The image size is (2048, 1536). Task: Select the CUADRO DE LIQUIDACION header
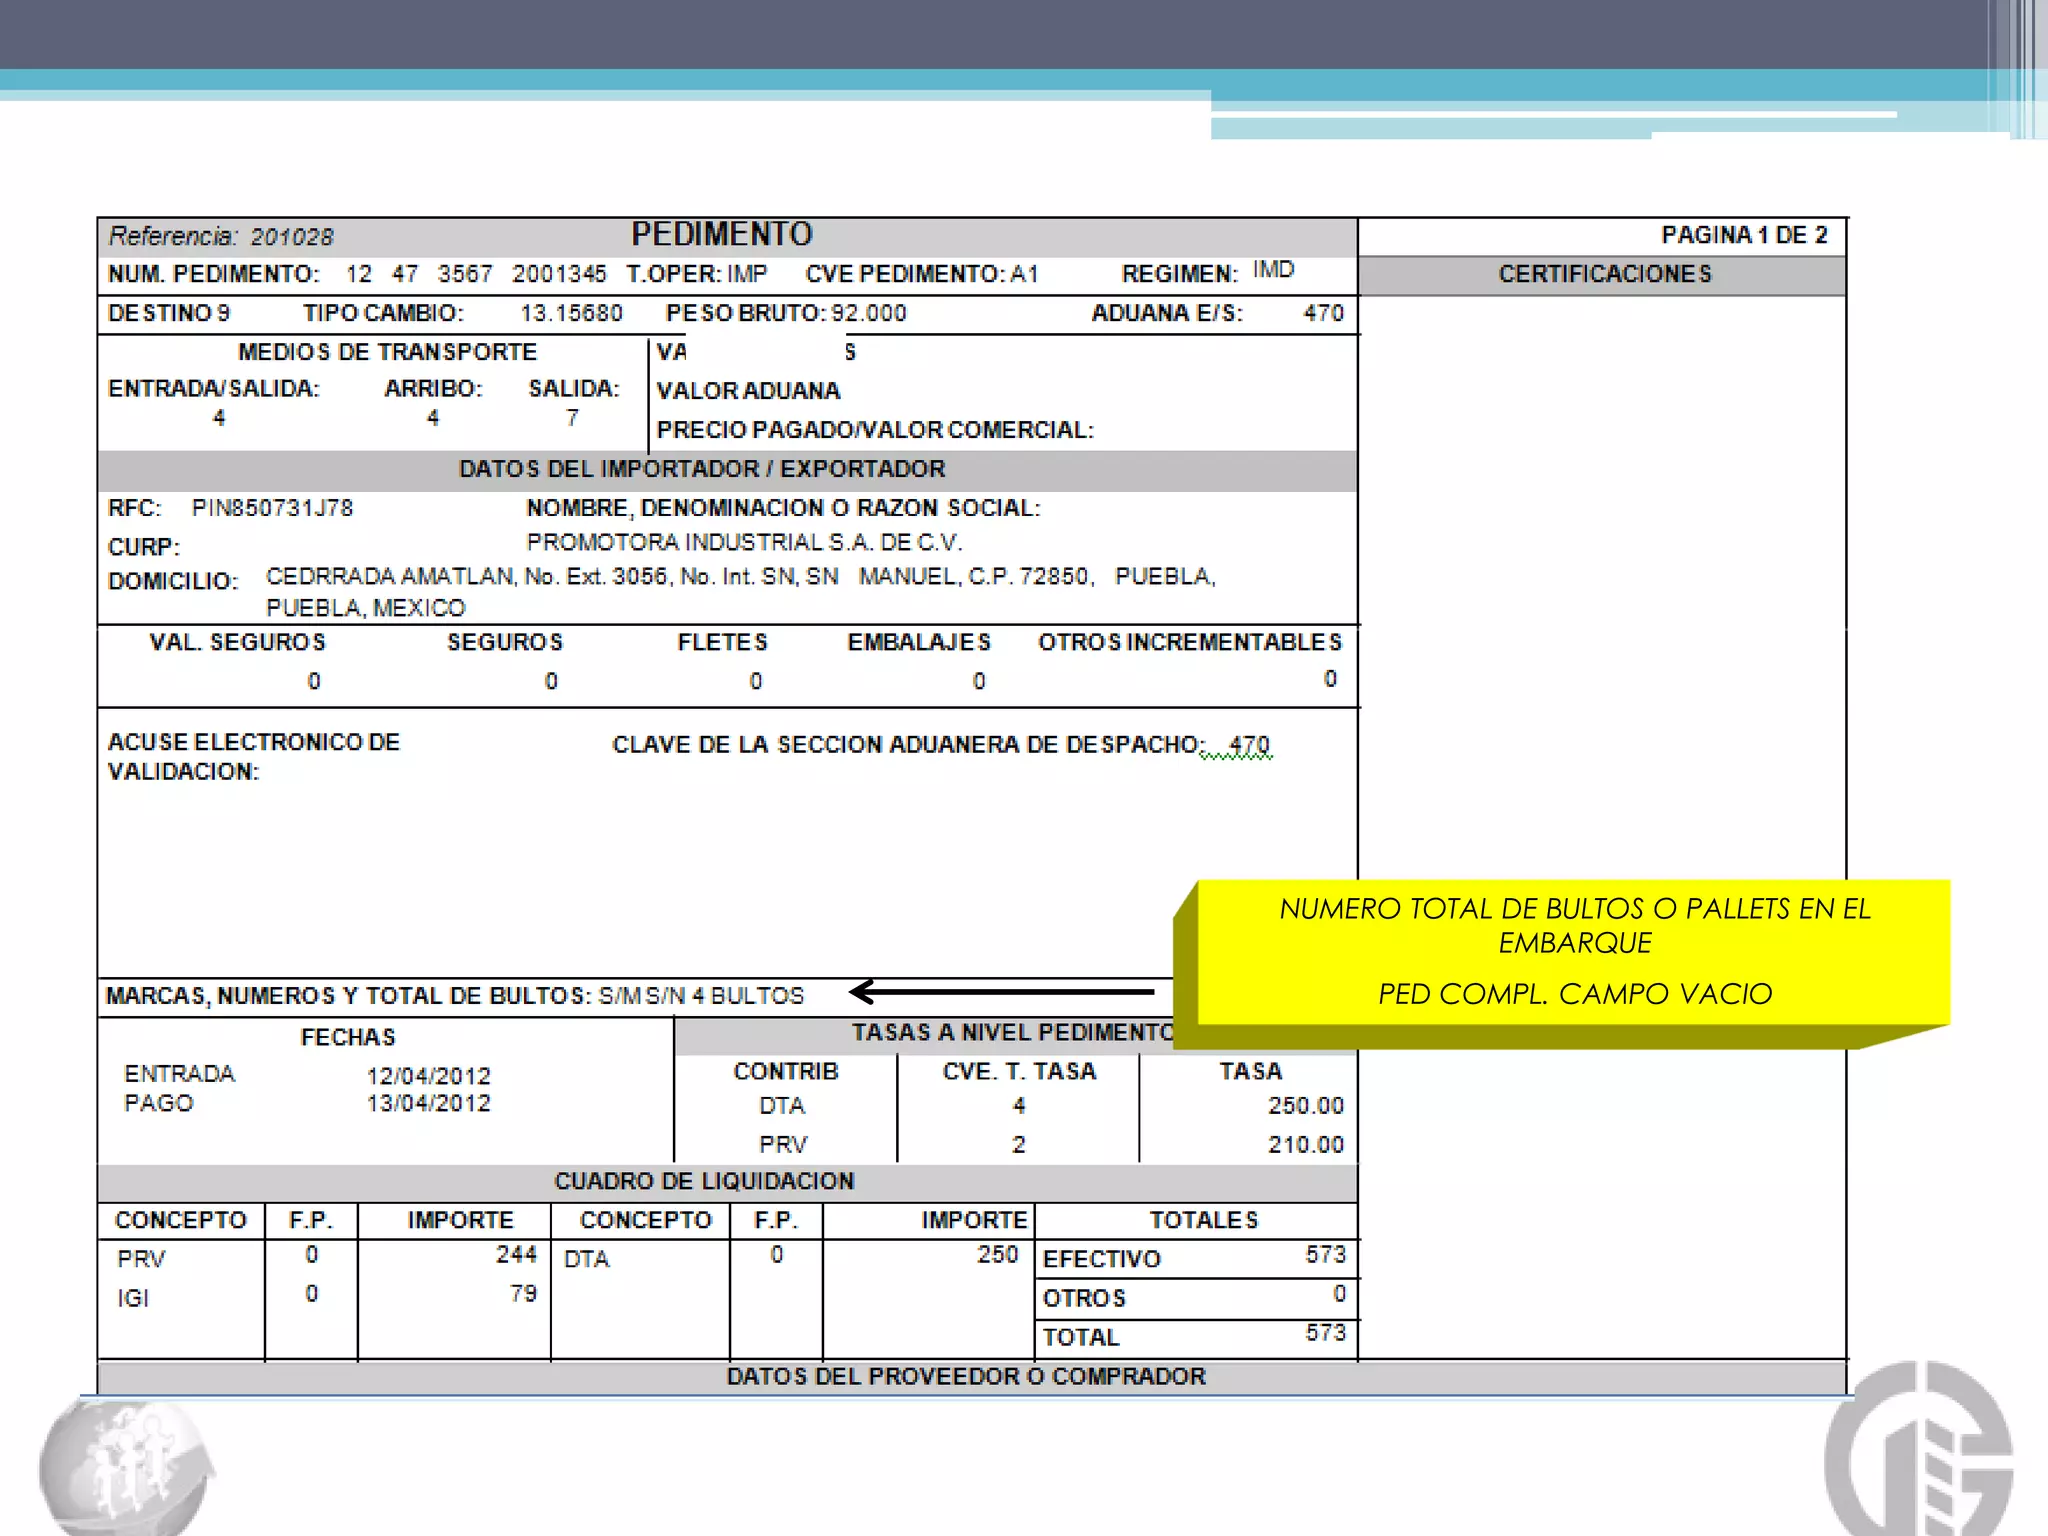pos(704,1181)
